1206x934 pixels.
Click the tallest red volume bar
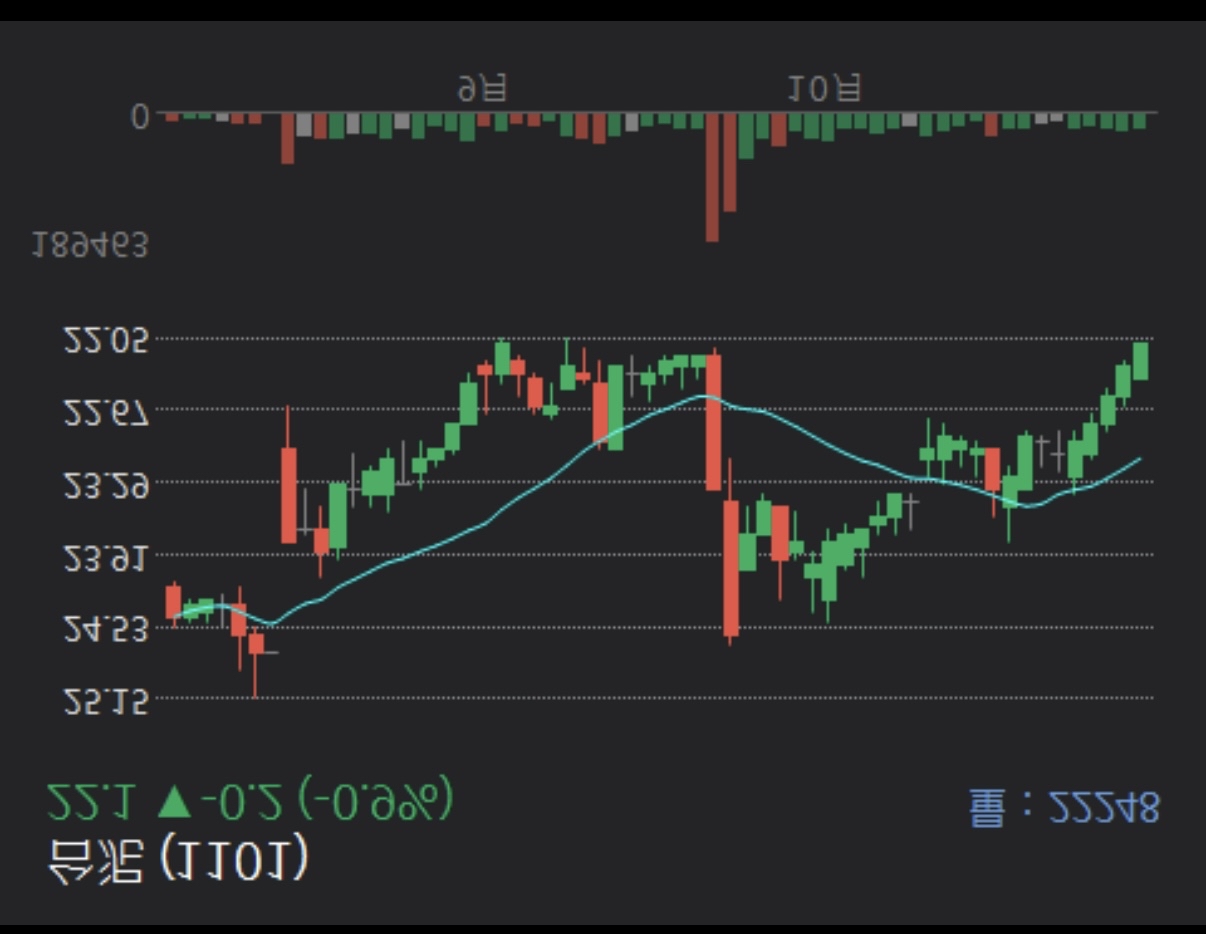tap(712, 177)
